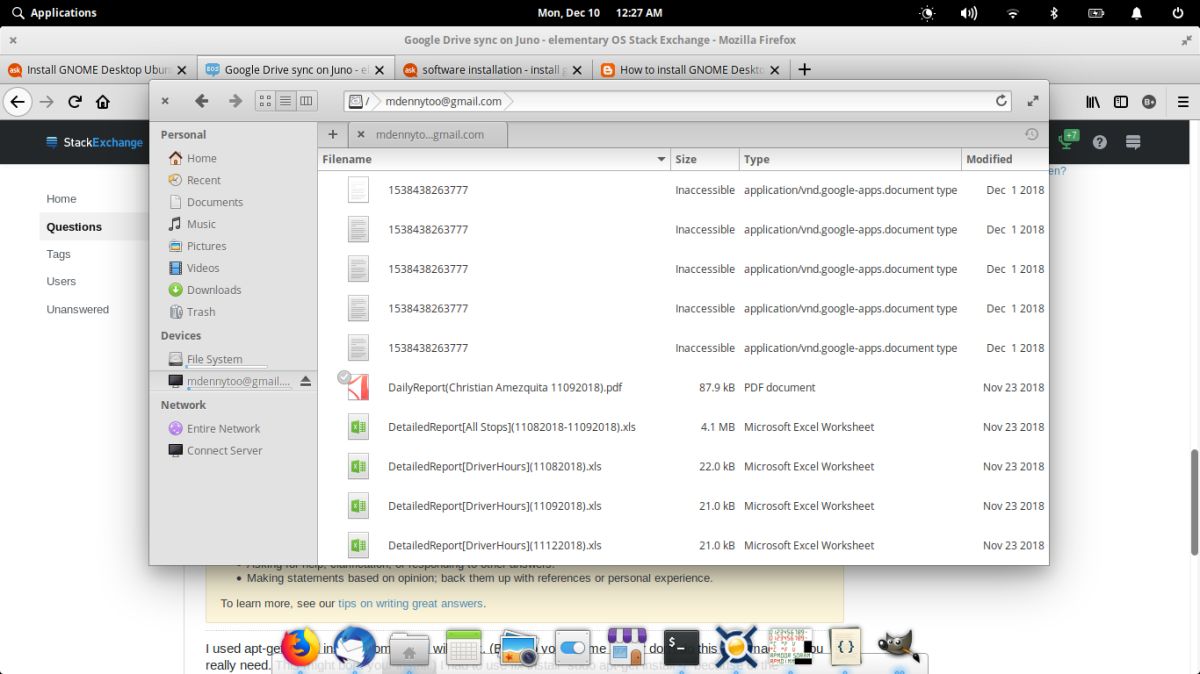
Task: Open the Applications menu in top panel
Action: click(54, 13)
